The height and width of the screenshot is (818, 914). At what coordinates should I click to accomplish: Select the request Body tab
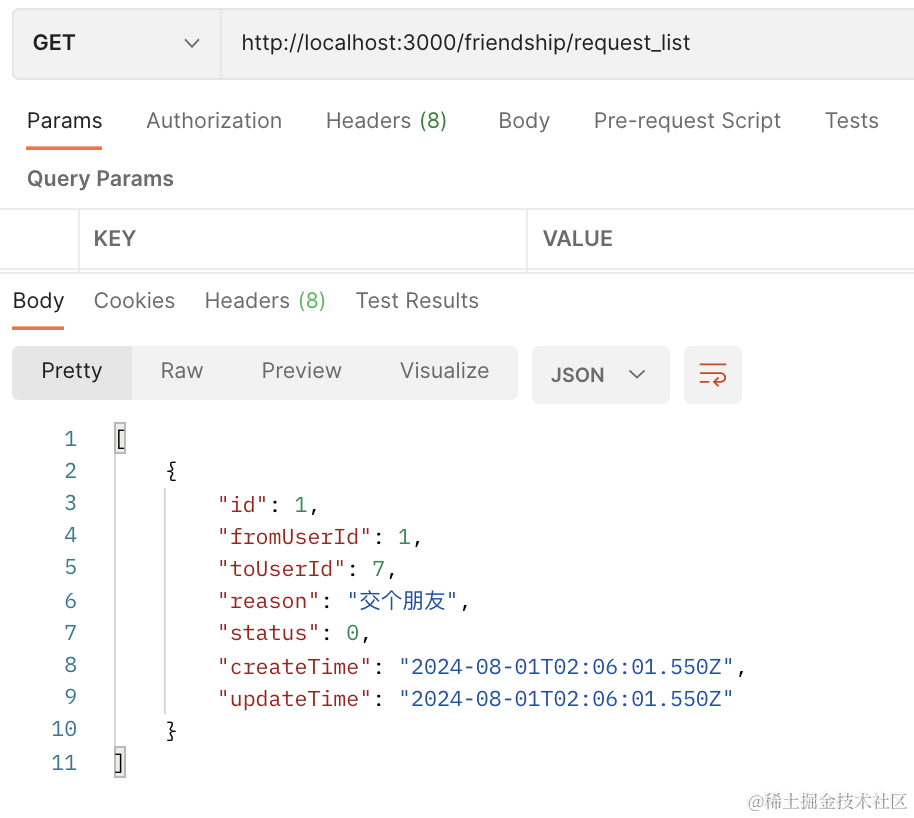[x=524, y=121]
